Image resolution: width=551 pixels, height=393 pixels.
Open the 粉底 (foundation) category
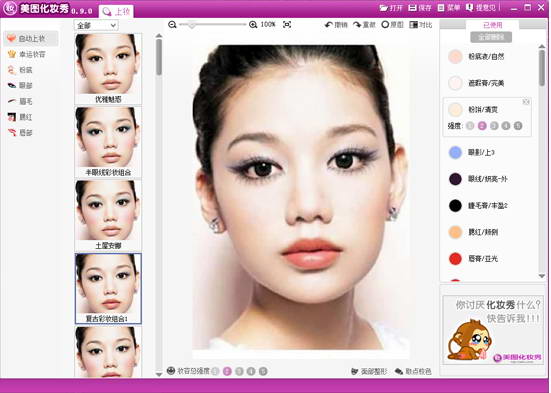(x=20, y=70)
